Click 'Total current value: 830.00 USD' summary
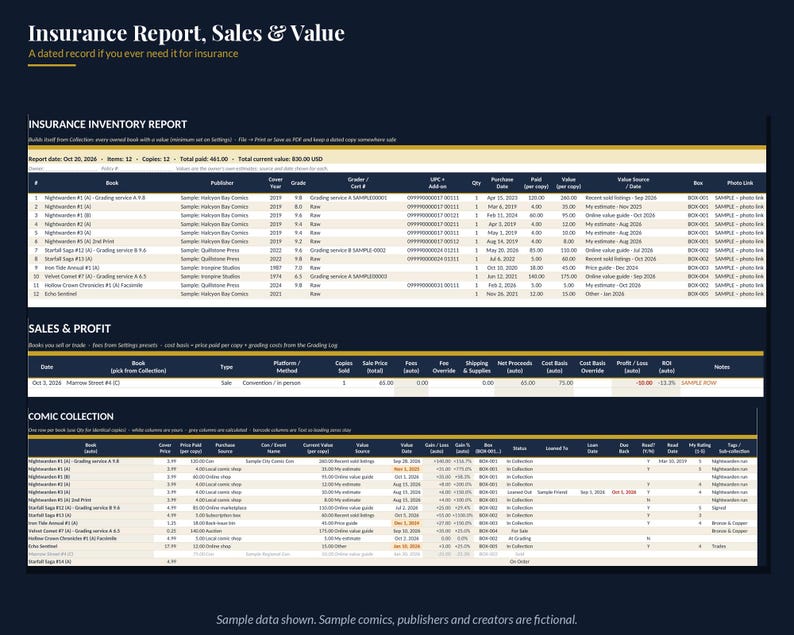Screen dimensions: 794x635 280,159
